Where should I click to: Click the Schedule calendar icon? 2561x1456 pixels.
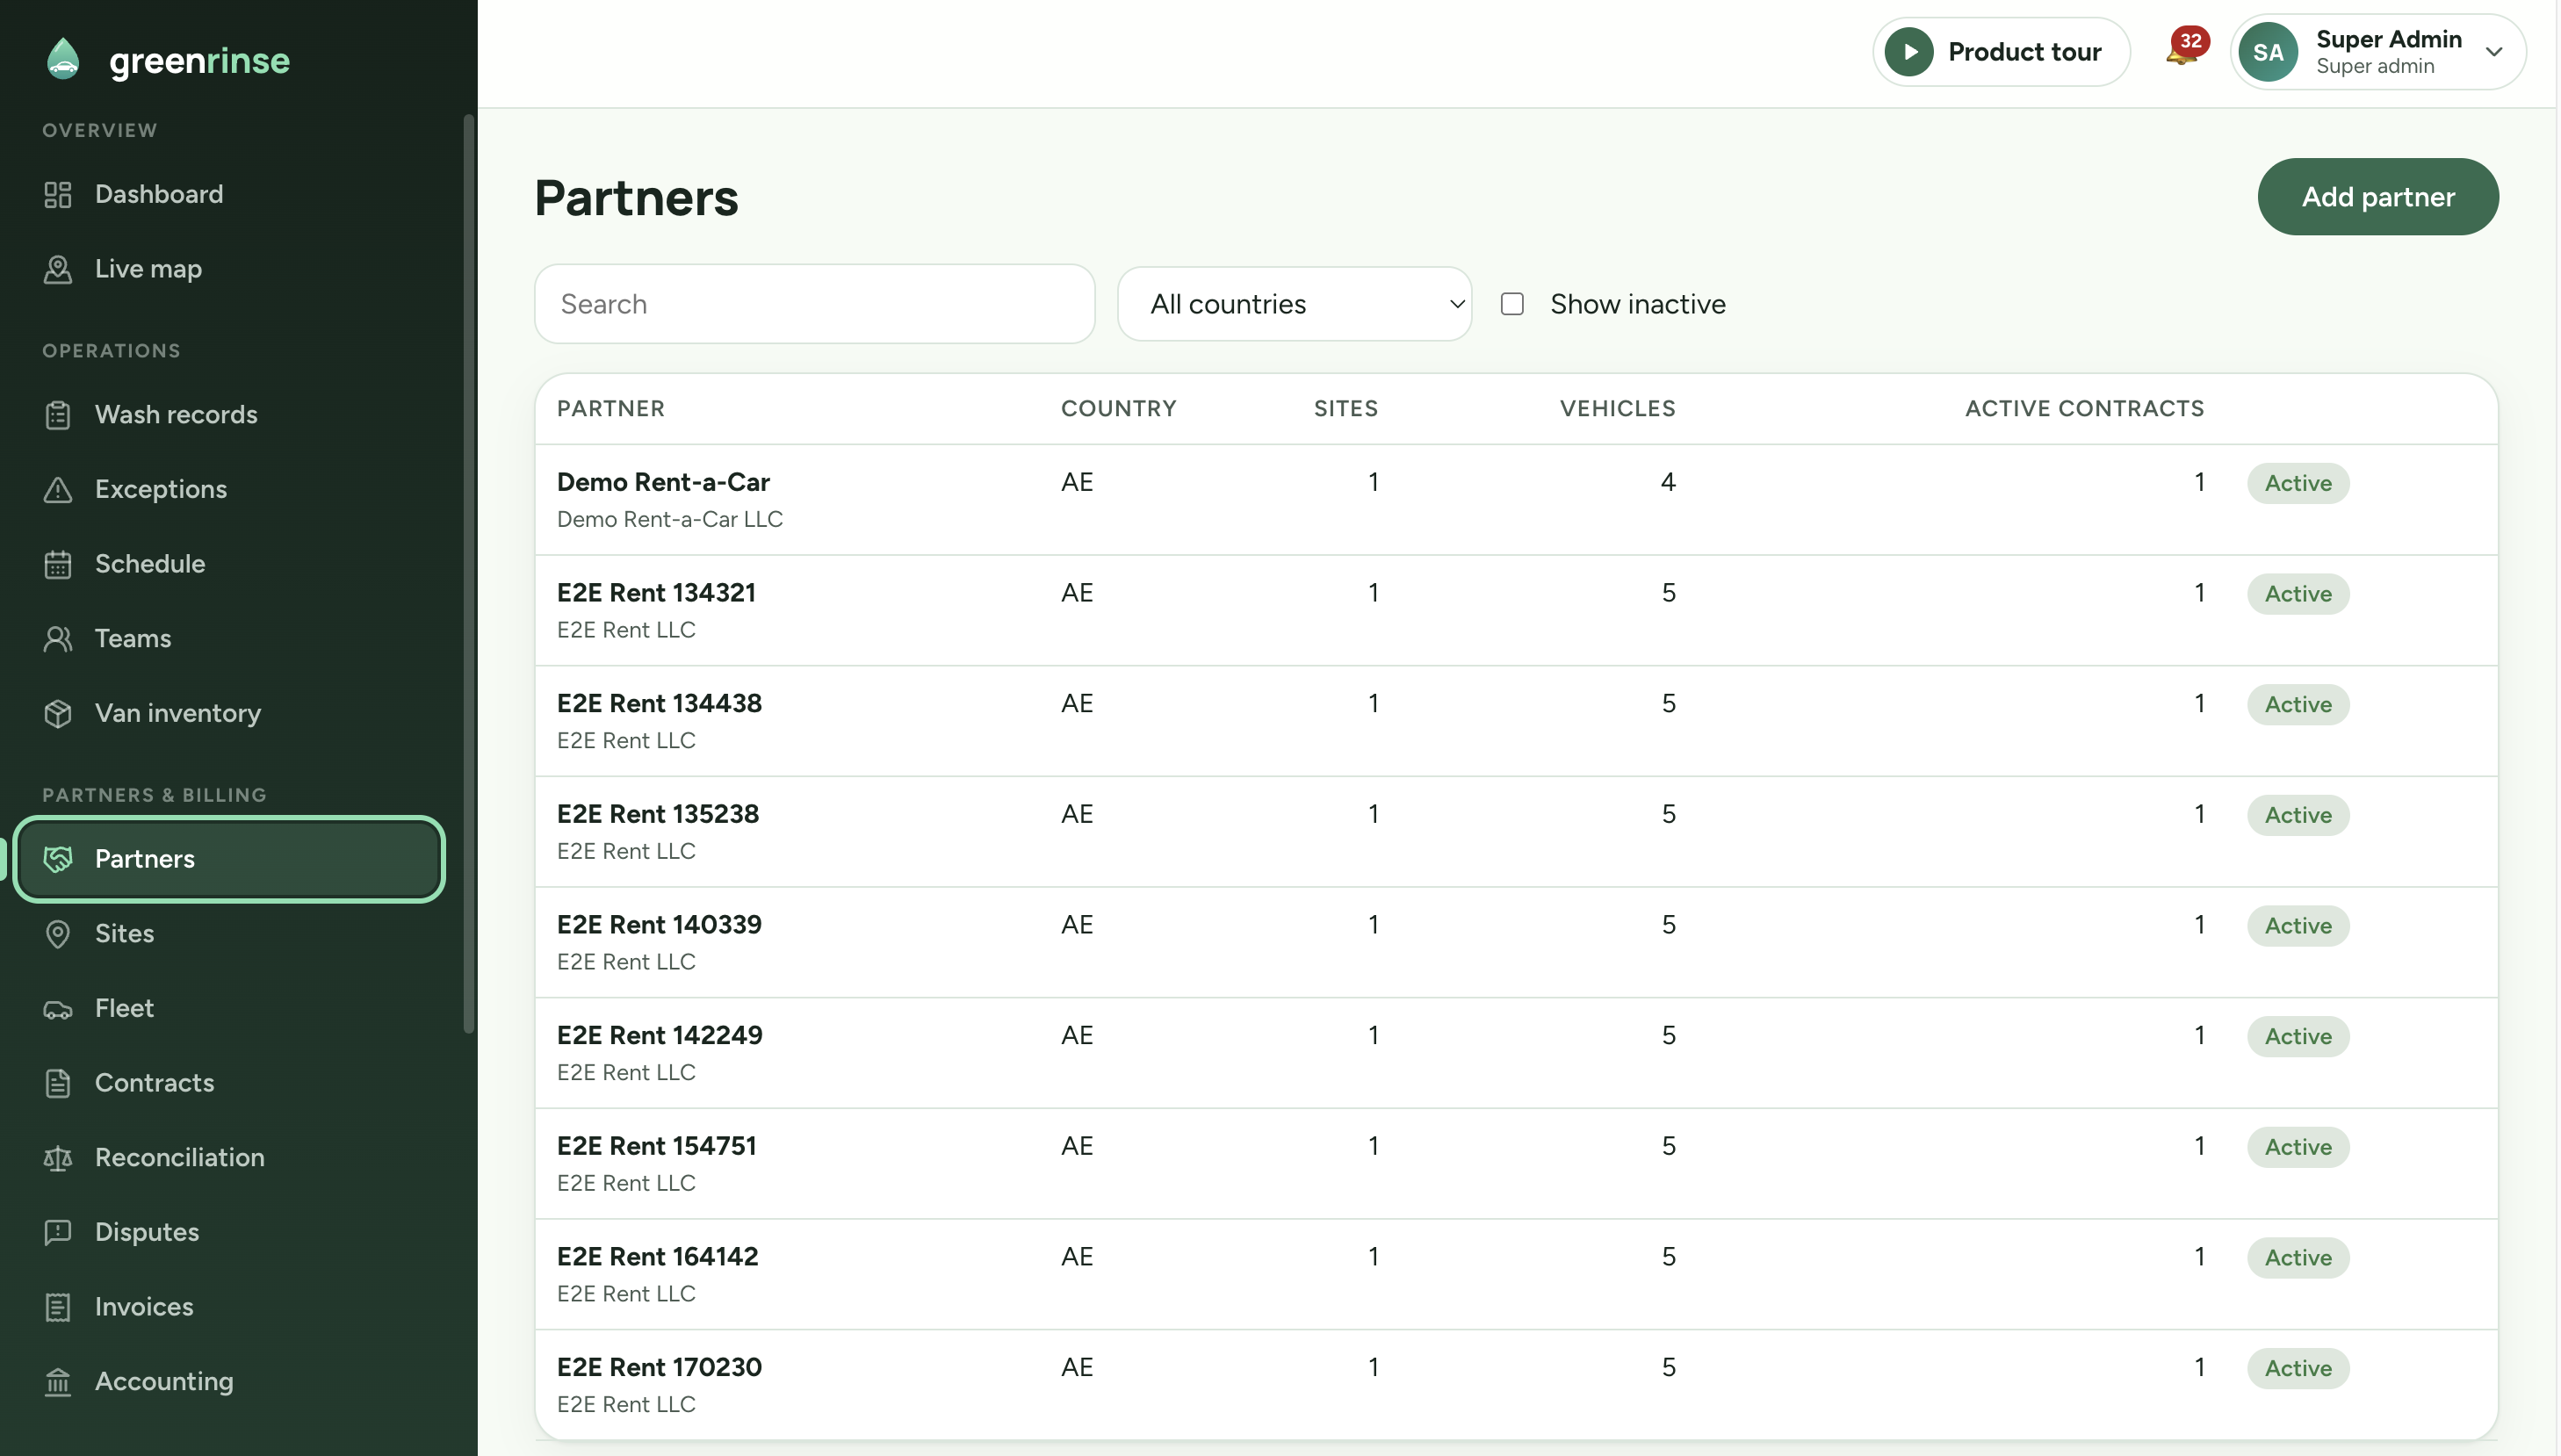pos(58,564)
